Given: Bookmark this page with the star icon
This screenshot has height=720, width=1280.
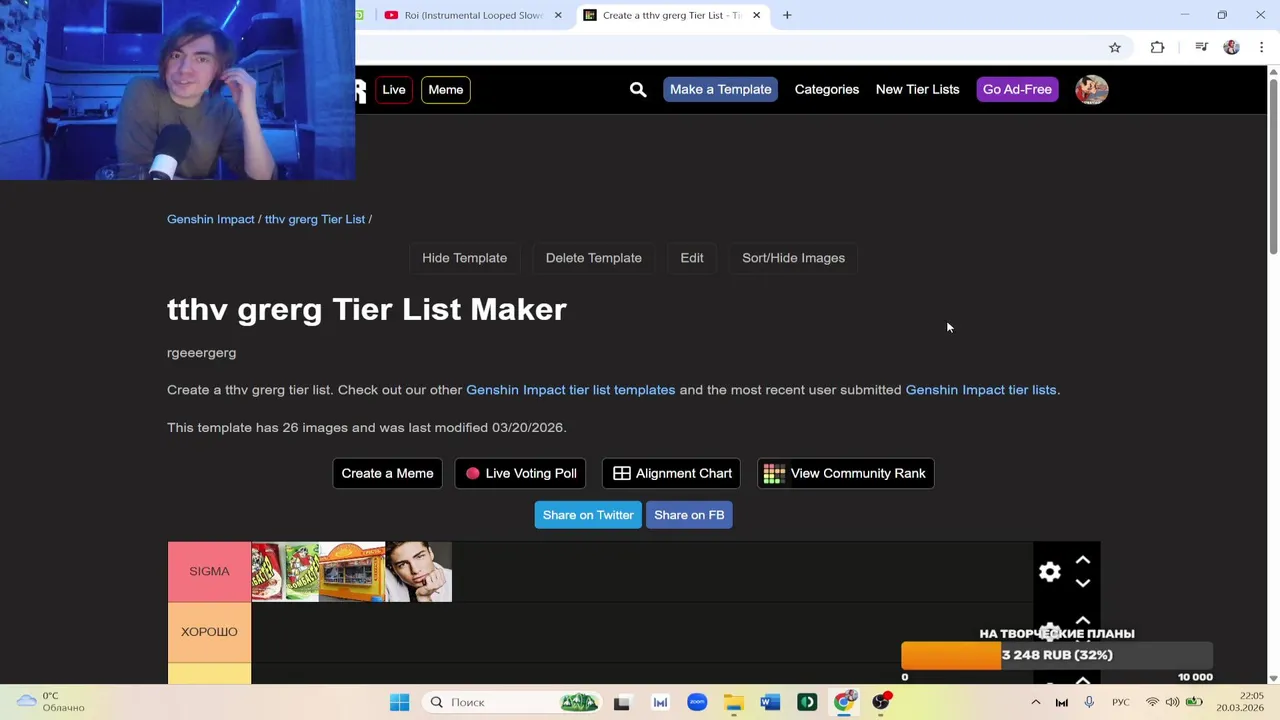Looking at the screenshot, I should coord(1115,47).
